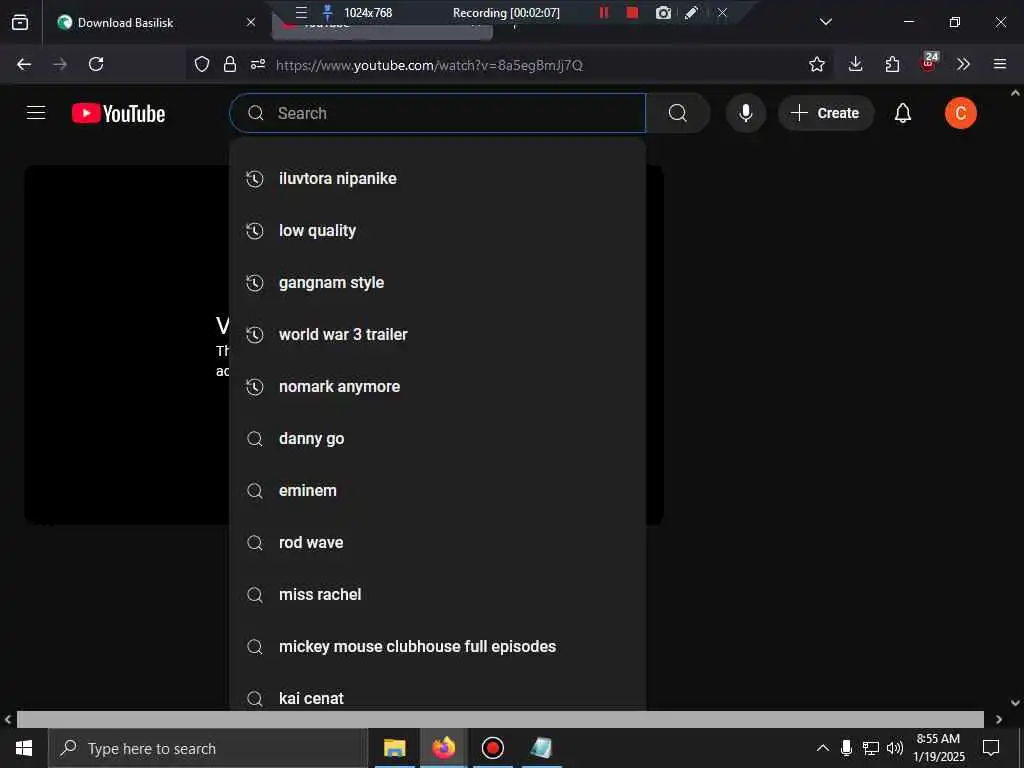Image resolution: width=1024 pixels, height=768 pixels.
Task: Click the vertical scrollbar's down arrow
Action: [1016, 703]
